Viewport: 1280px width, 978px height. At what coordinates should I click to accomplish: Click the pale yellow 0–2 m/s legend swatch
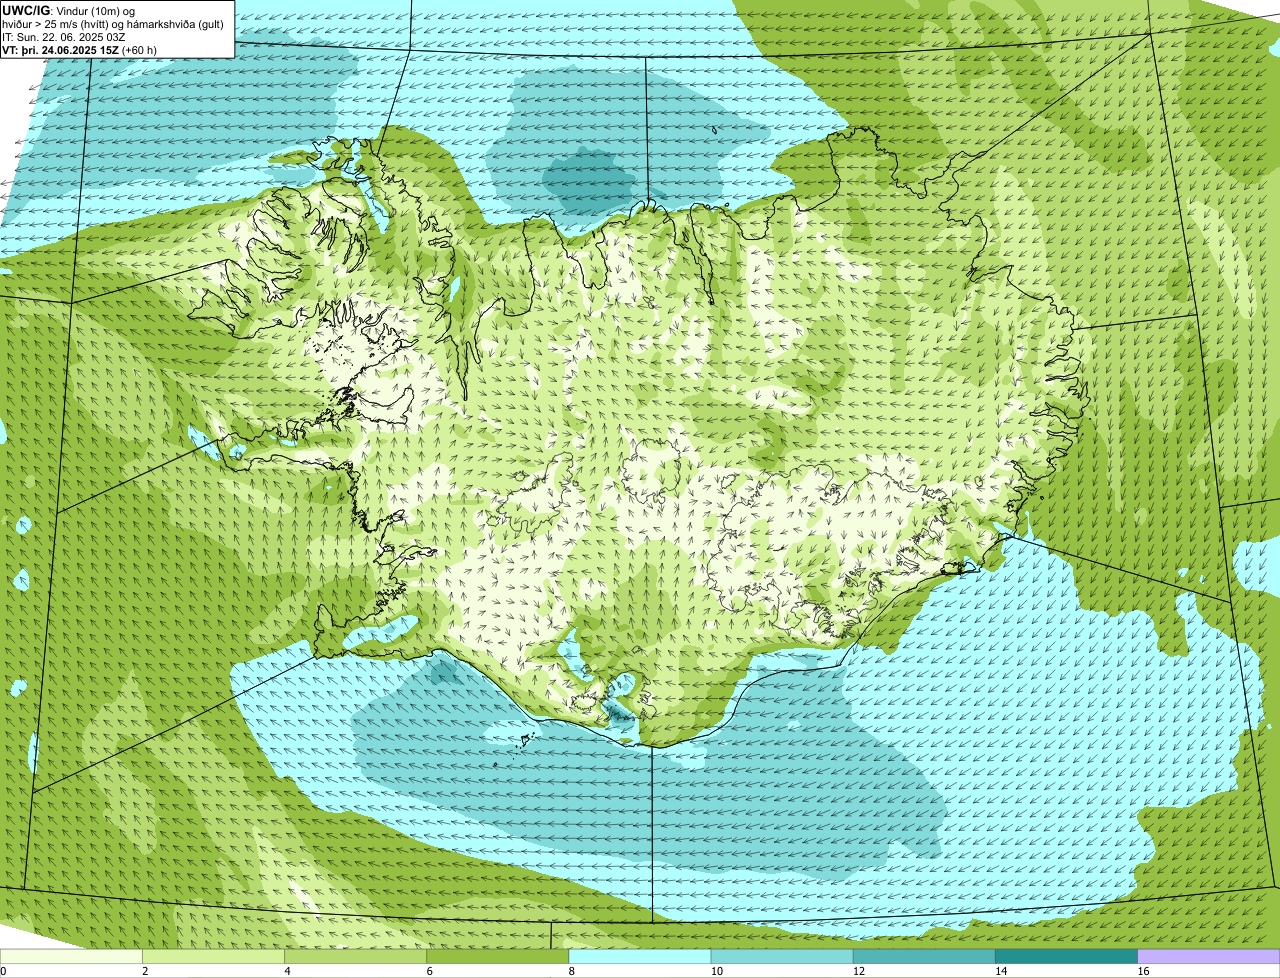(x=71, y=957)
